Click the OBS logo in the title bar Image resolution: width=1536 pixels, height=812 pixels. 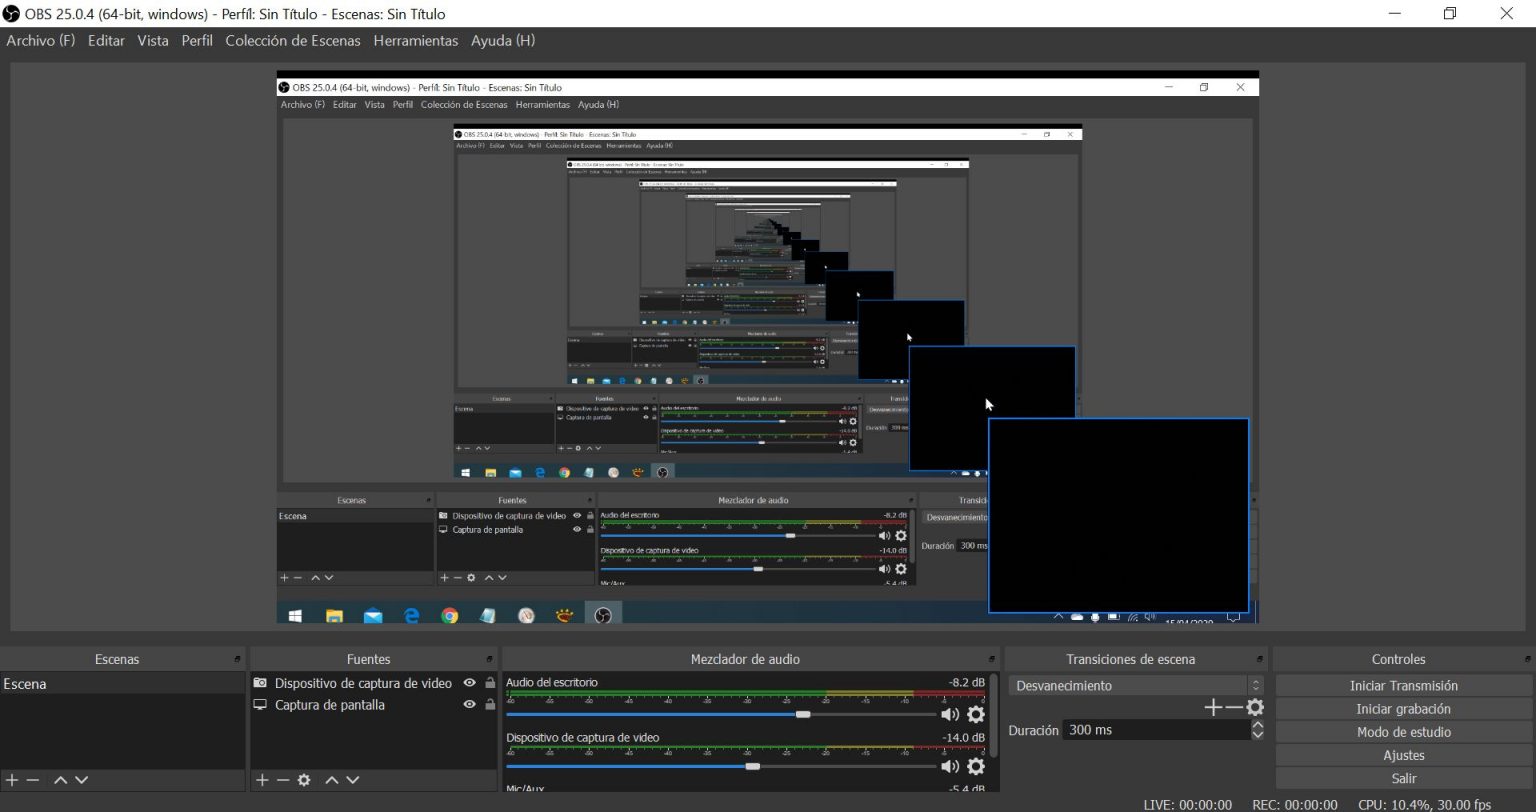coord(12,14)
